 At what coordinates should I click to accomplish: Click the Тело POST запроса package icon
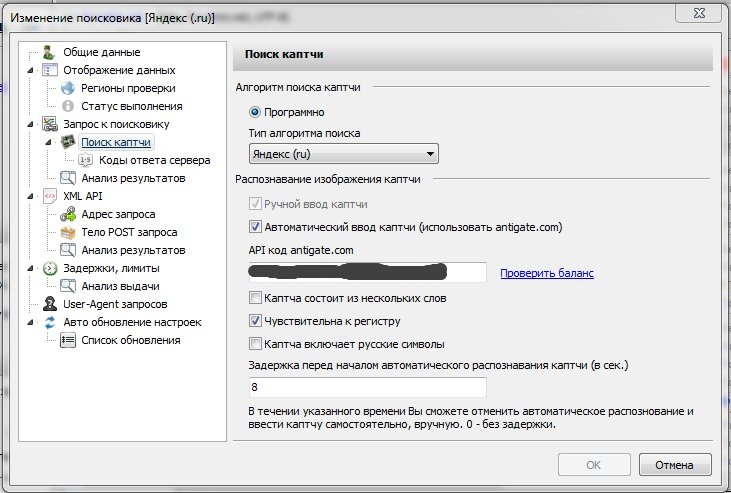(x=68, y=232)
